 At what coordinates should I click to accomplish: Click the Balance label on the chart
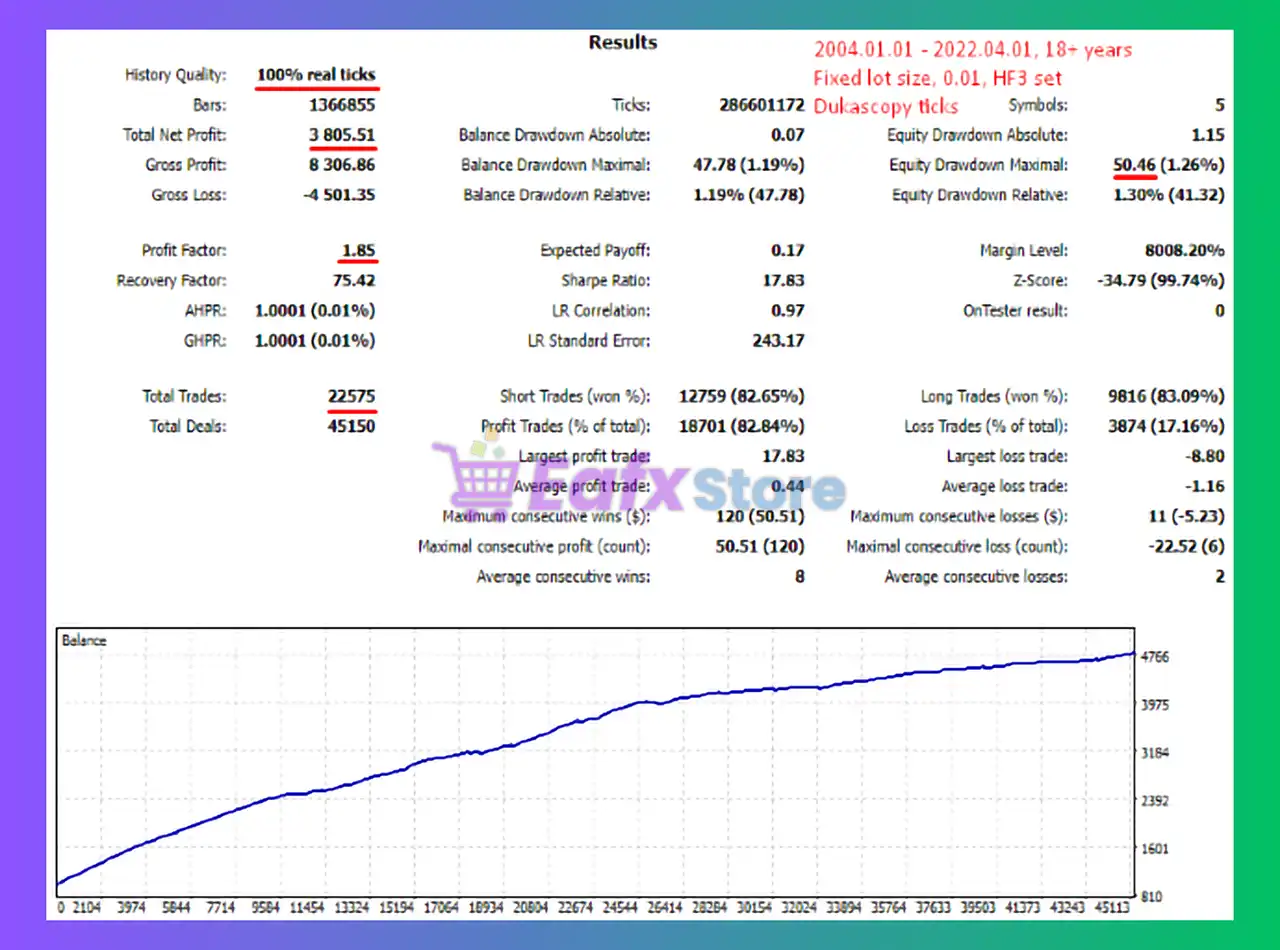(84, 640)
